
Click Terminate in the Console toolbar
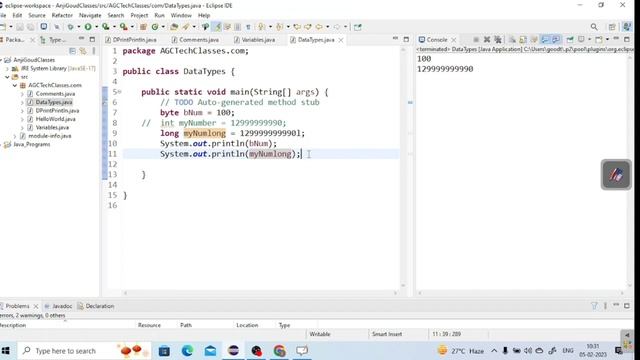pyautogui.click(x=476, y=40)
